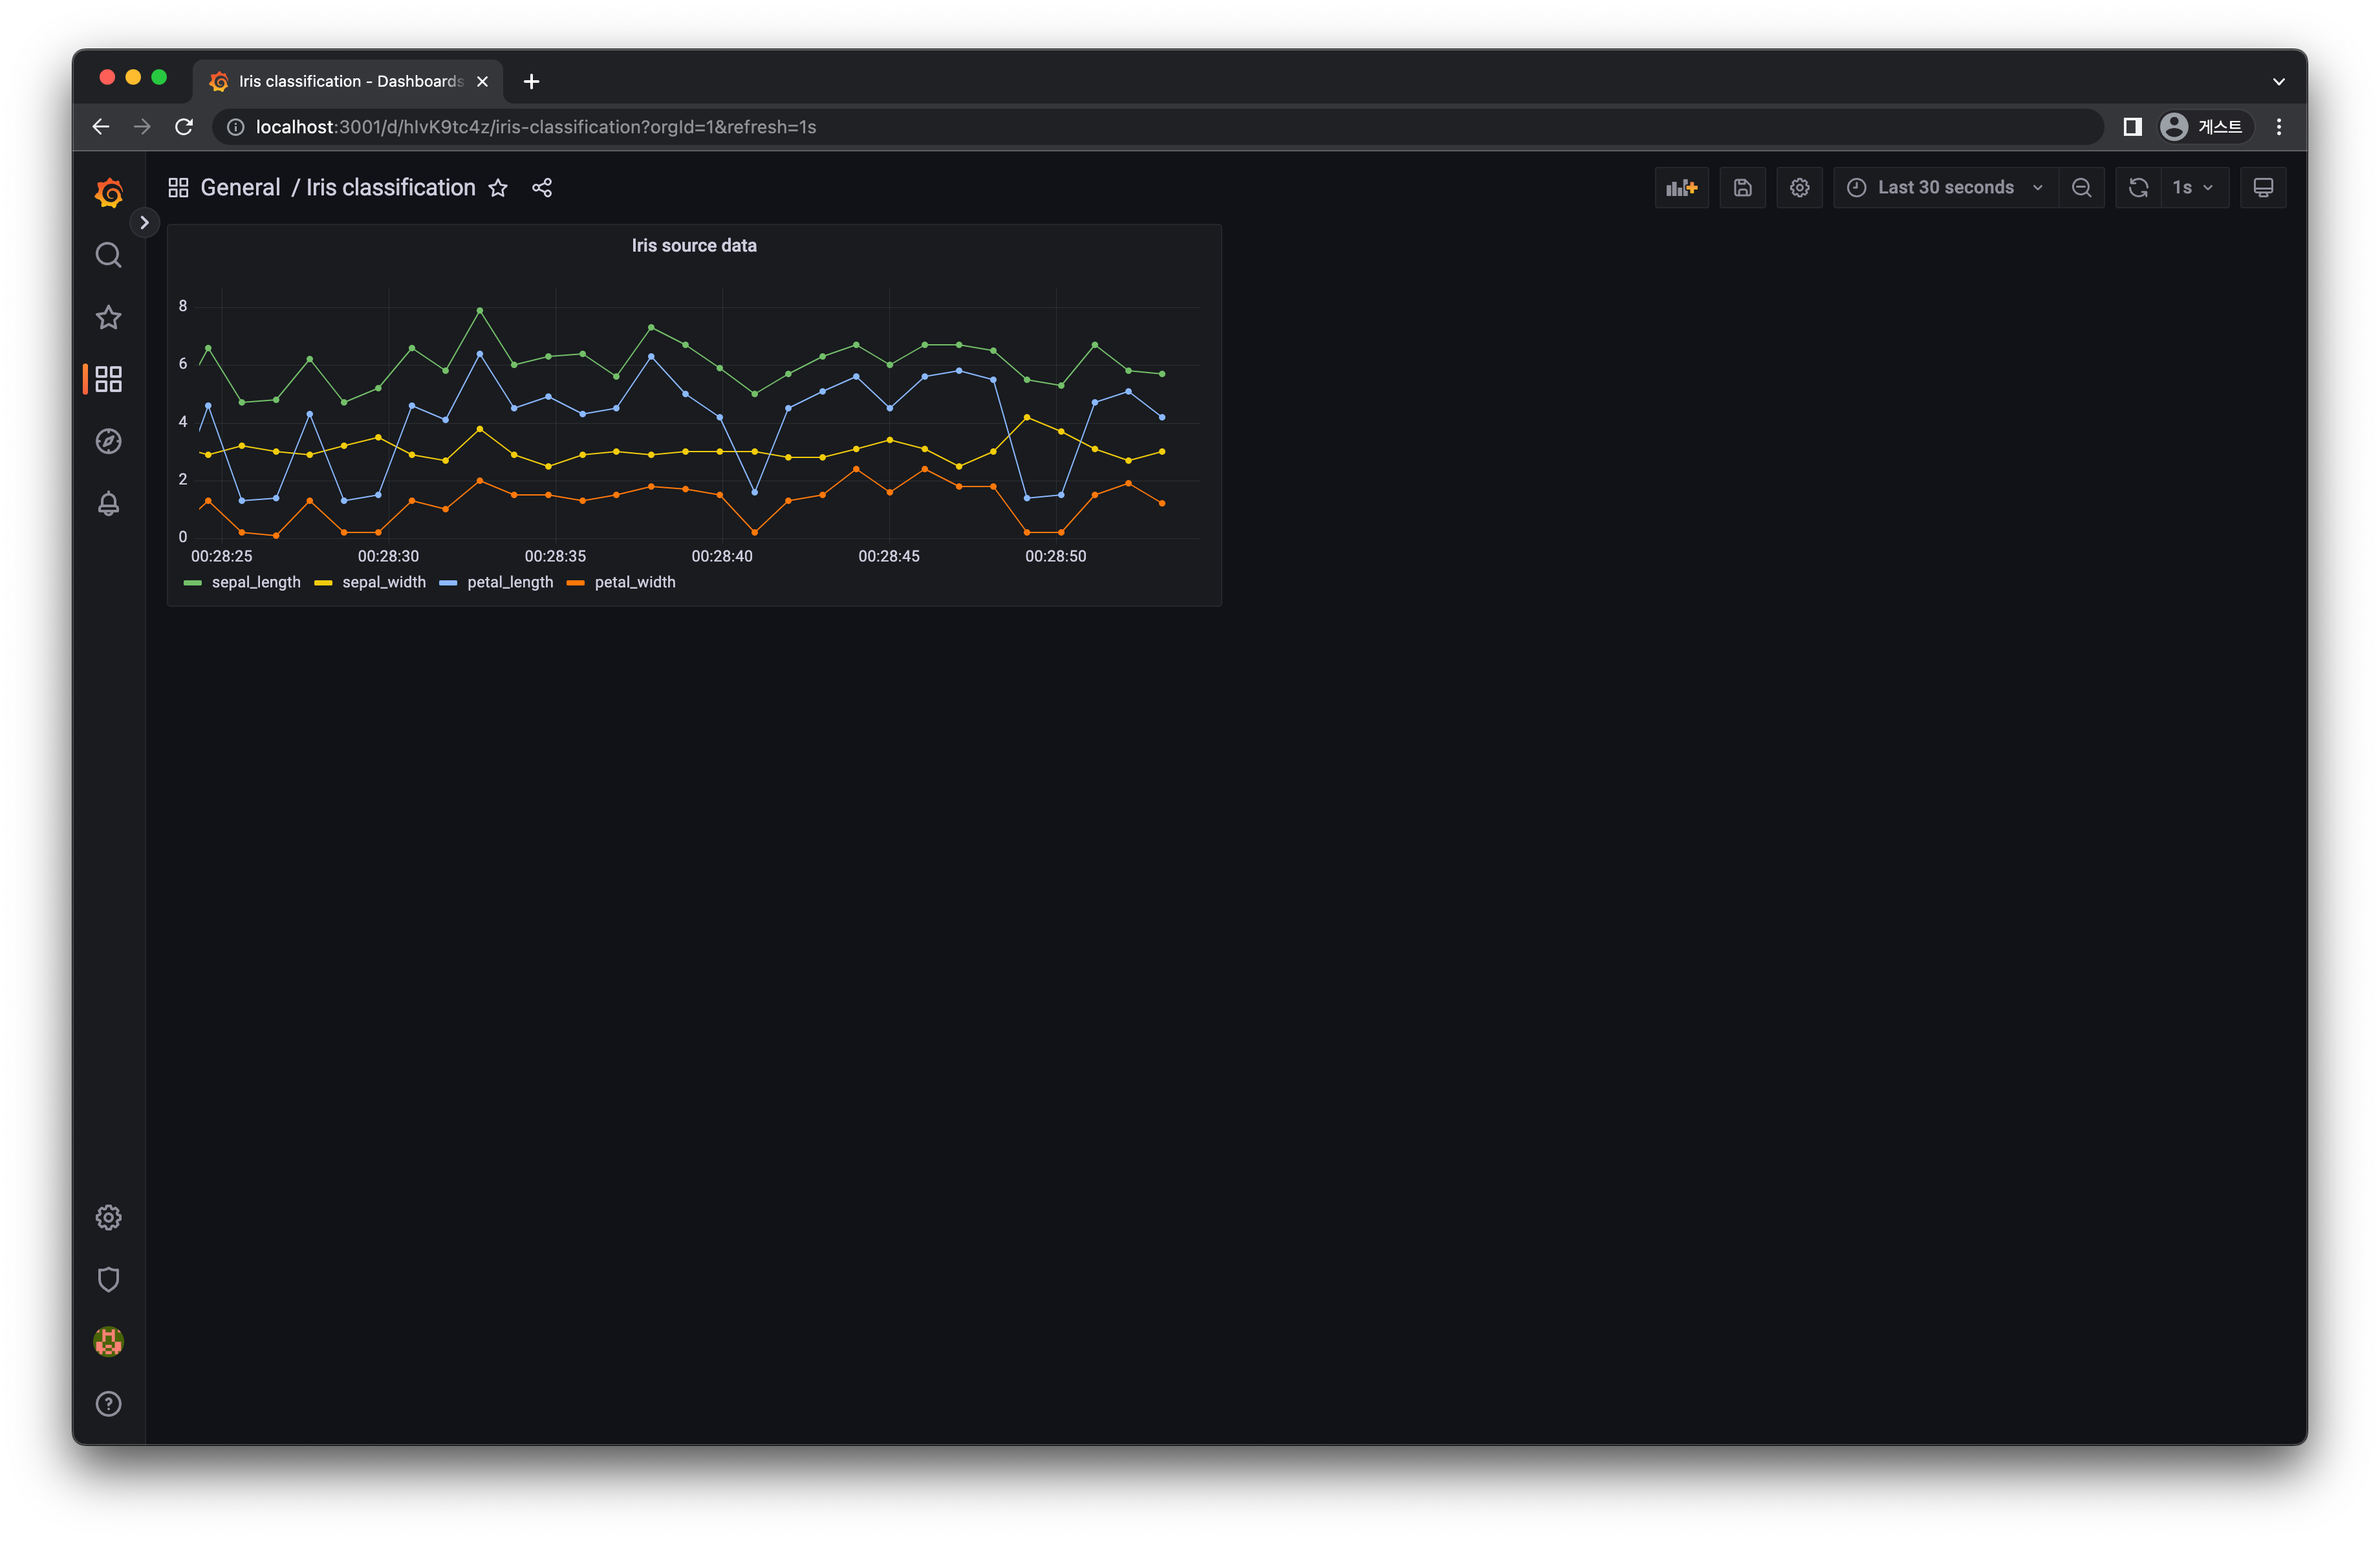Click the green sepal_length color swatch
Screen dimensions: 2380x1541
[193, 583]
